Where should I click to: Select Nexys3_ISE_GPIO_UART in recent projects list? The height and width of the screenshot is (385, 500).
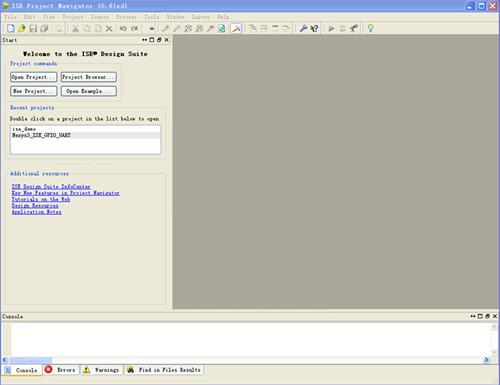click(41, 135)
